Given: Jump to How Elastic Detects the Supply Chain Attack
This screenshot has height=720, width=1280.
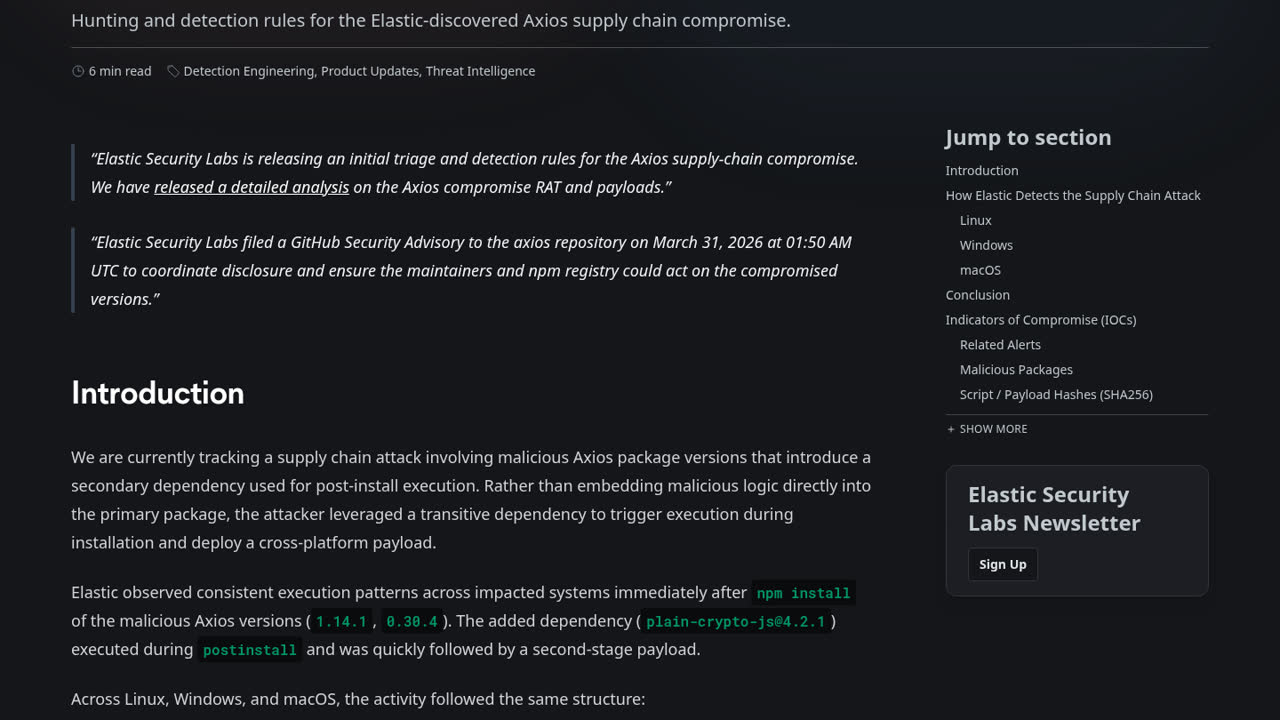Looking at the screenshot, I should tap(1073, 196).
